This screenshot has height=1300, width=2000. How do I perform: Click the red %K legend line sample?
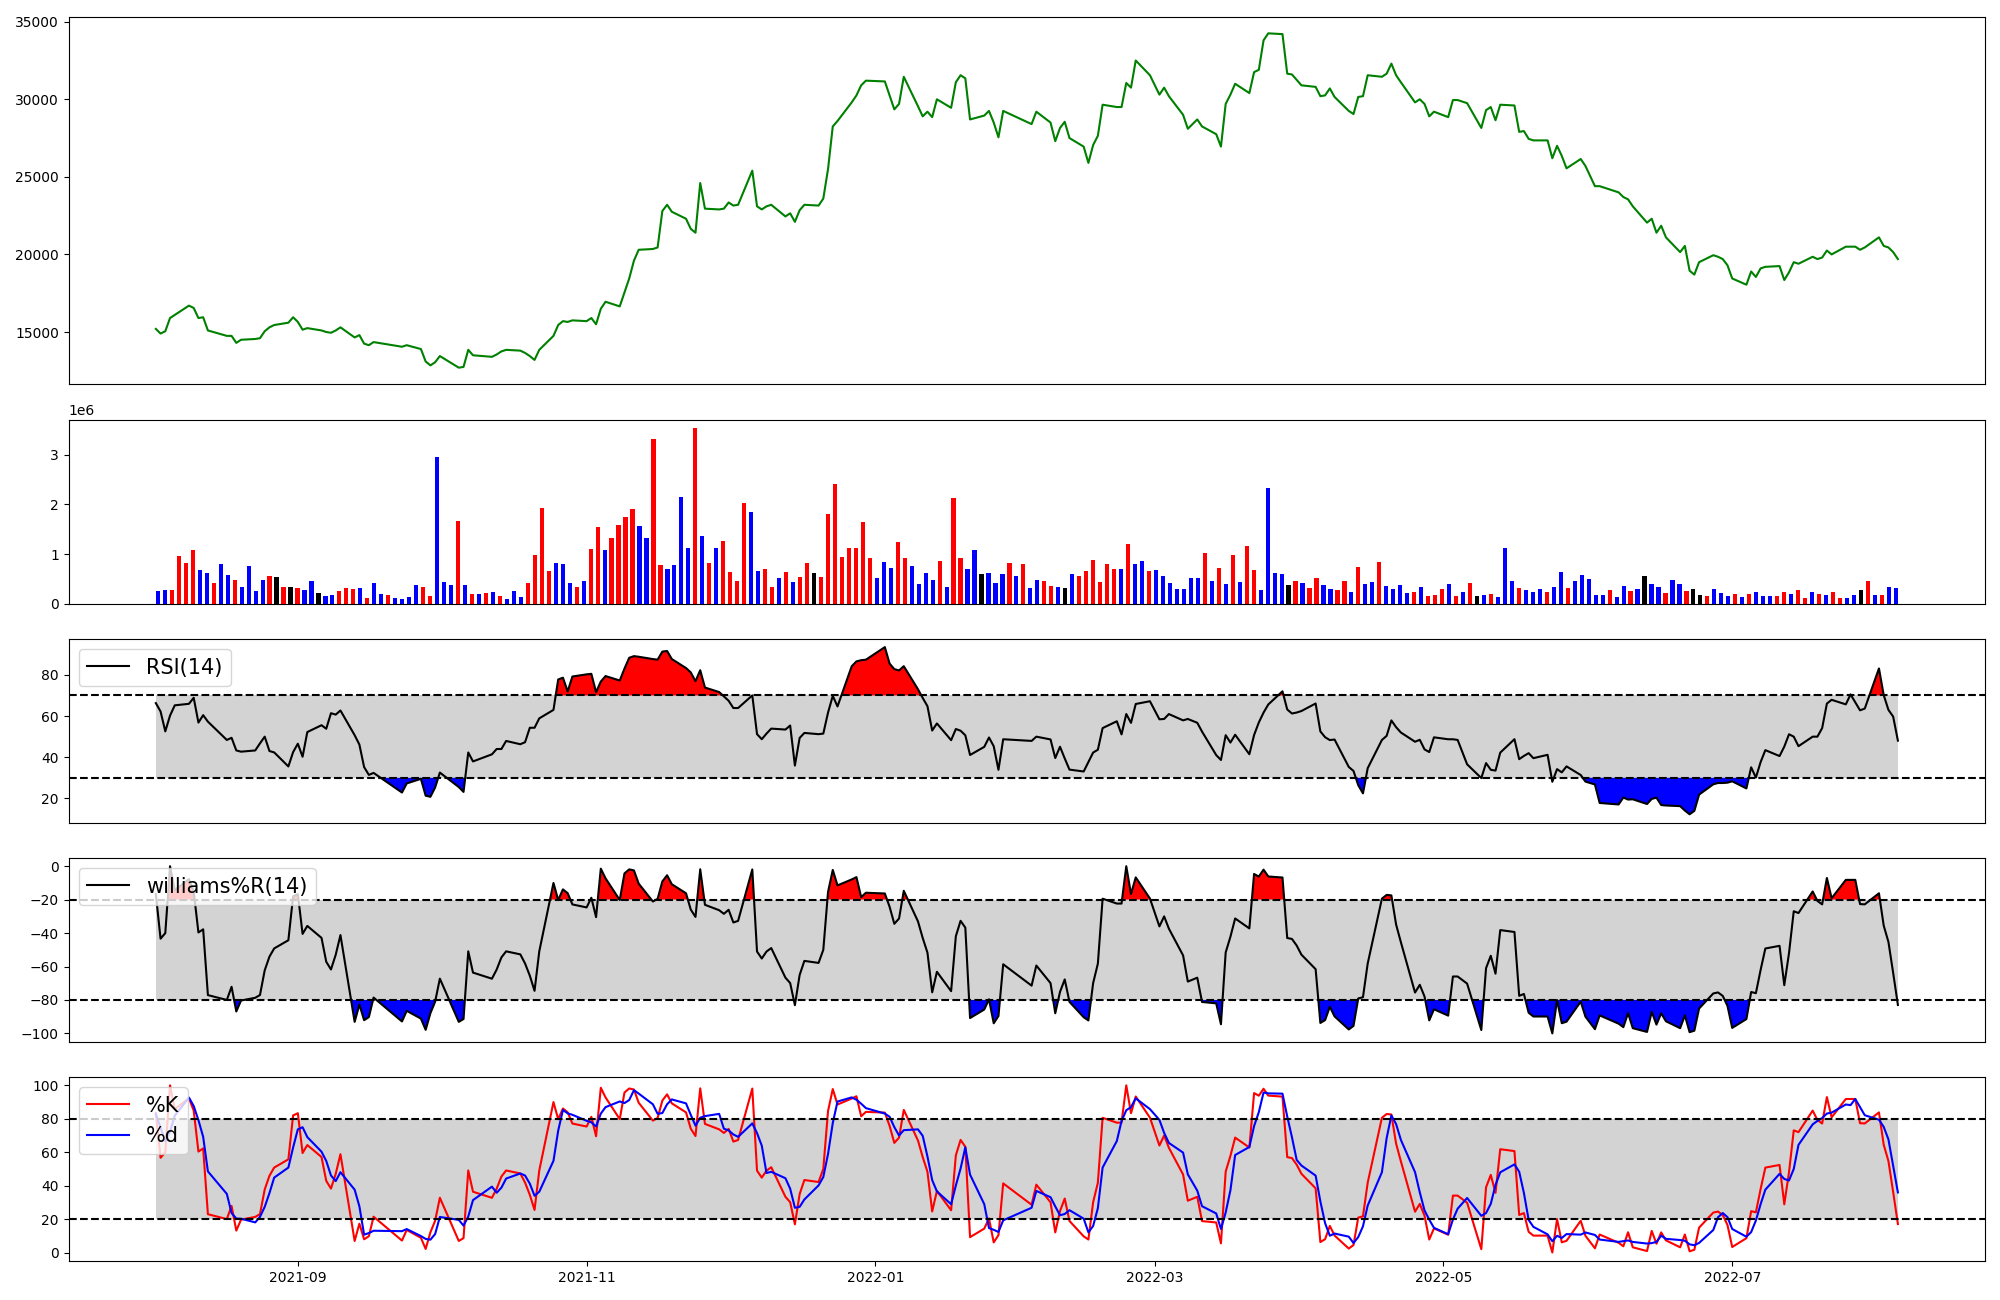(109, 1105)
